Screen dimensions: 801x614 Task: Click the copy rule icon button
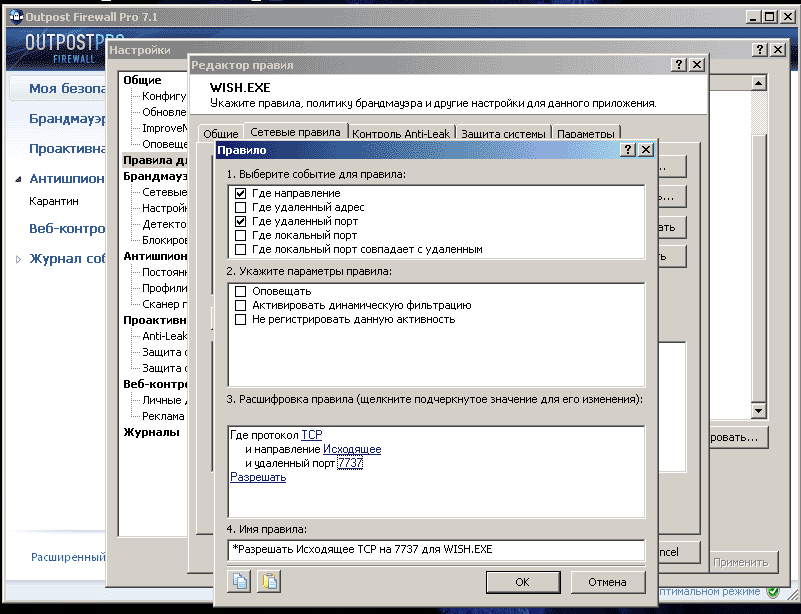point(239,581)
